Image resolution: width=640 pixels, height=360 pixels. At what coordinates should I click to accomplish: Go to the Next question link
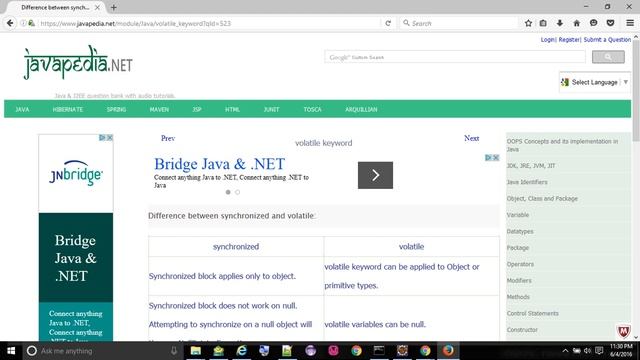click(471, 138)
